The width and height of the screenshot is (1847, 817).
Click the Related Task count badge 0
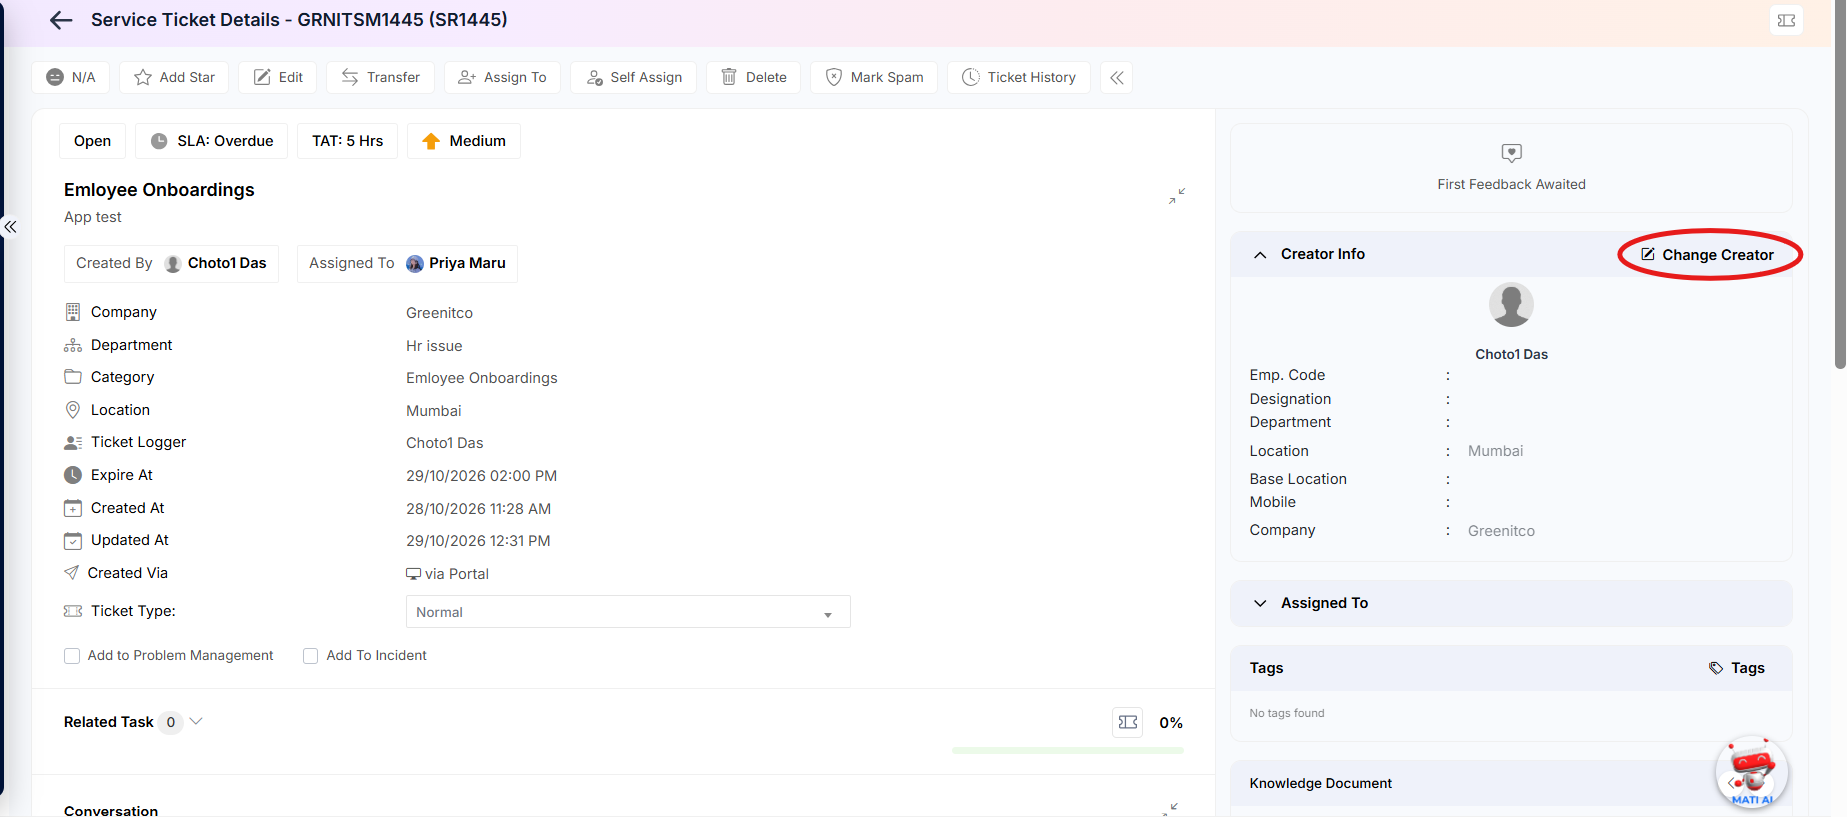click(x=171, y=722)
